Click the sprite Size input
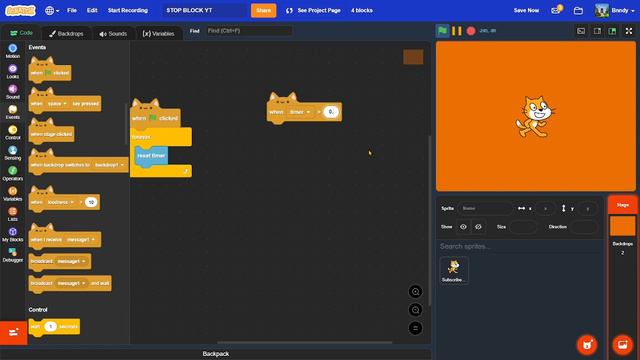640x360 pixels. tap(523, 227)
